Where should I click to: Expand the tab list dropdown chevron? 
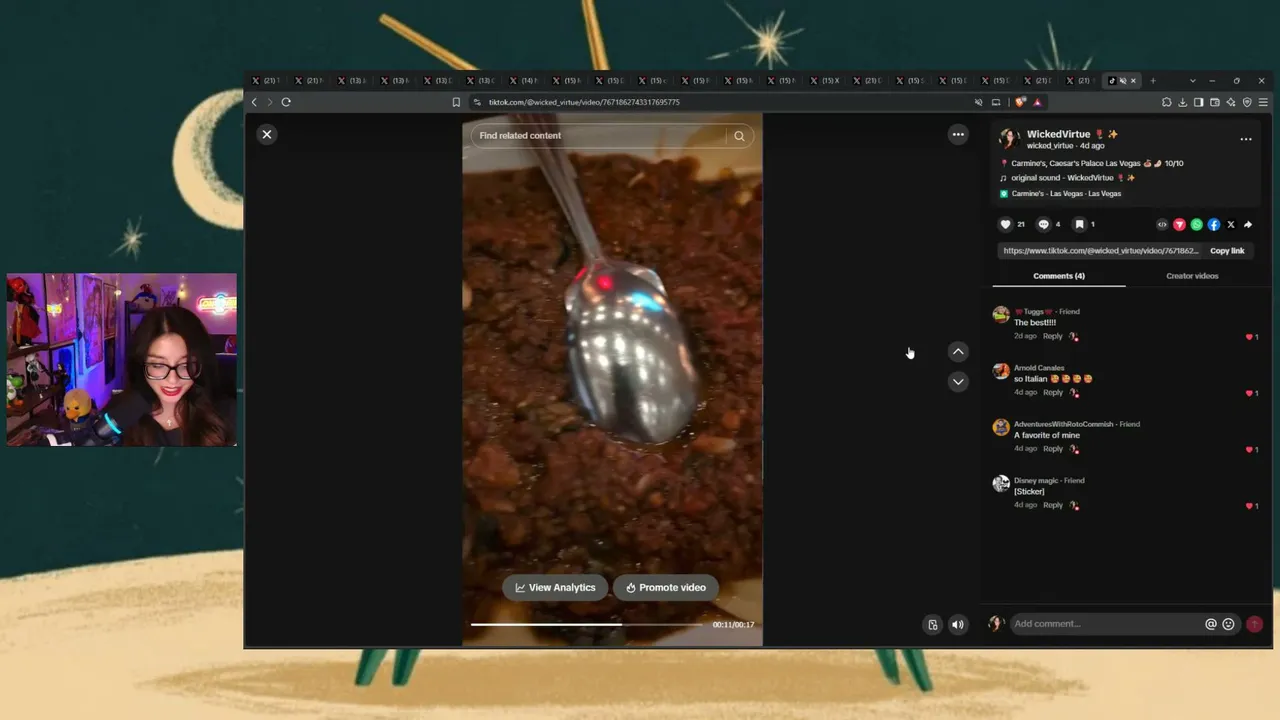(1192, 81)
